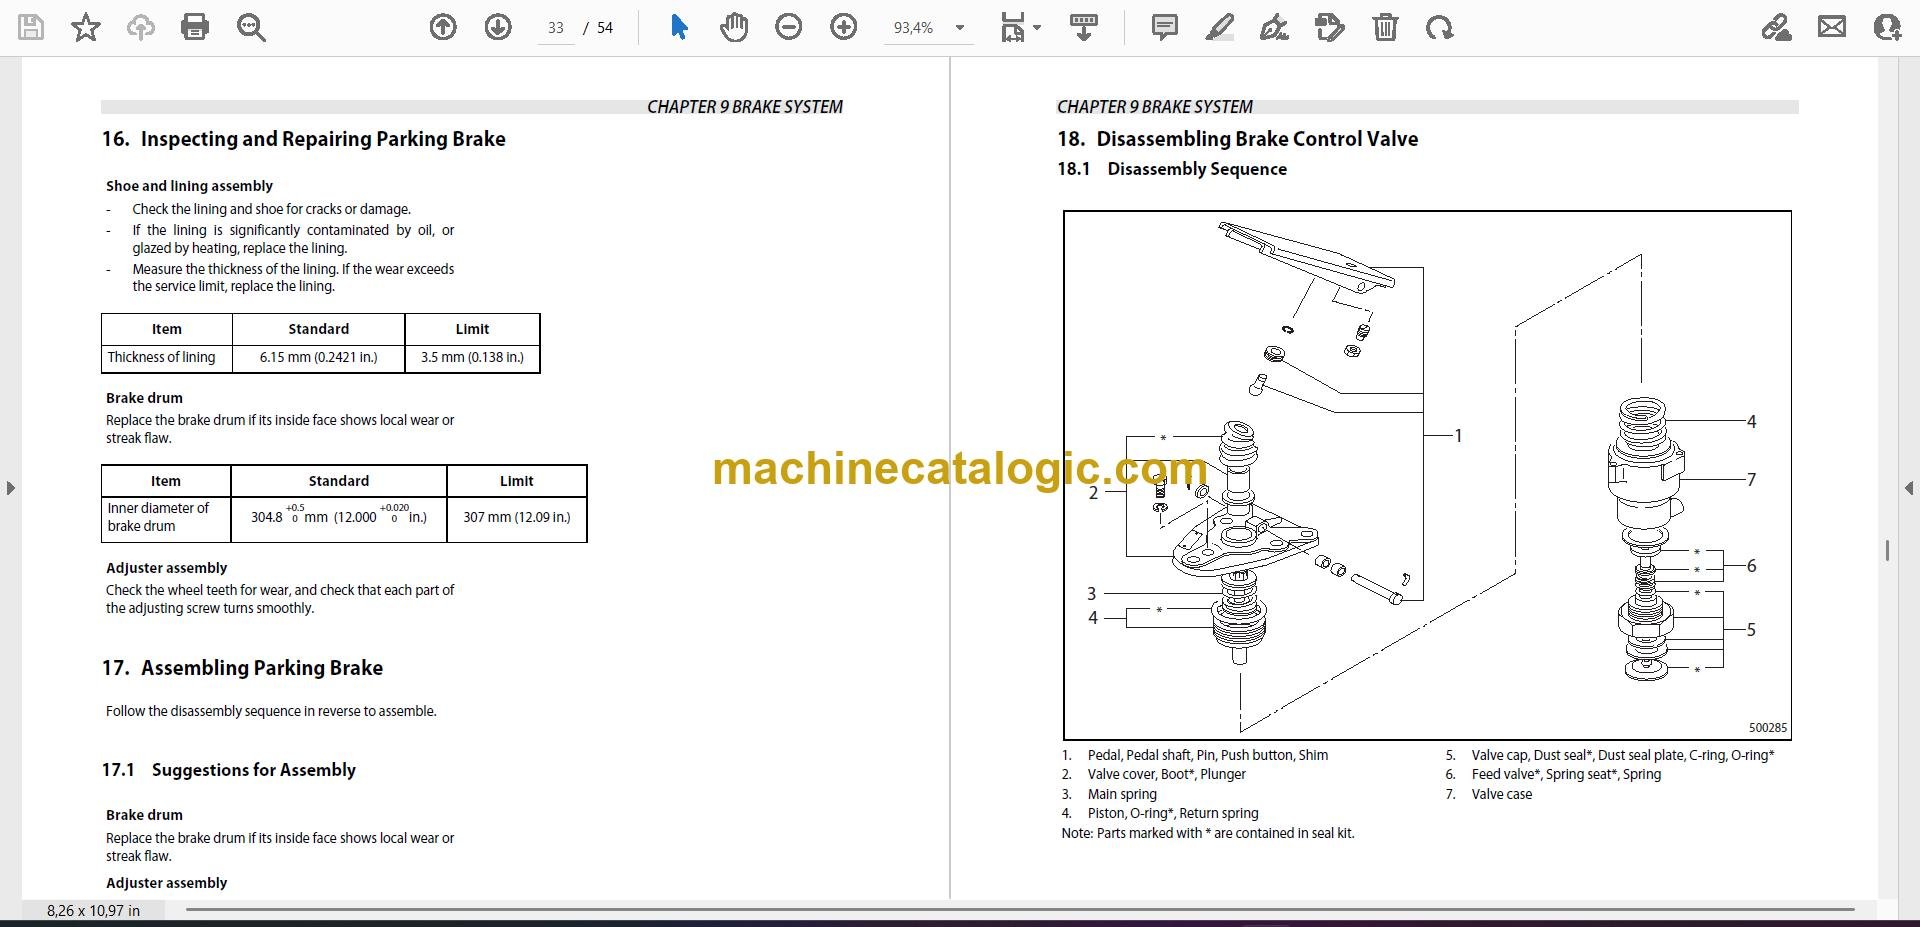Zoom out with the minus button
Image resolution: width=1920 pixels, height=927 pixels.
(x=789, y=27)
